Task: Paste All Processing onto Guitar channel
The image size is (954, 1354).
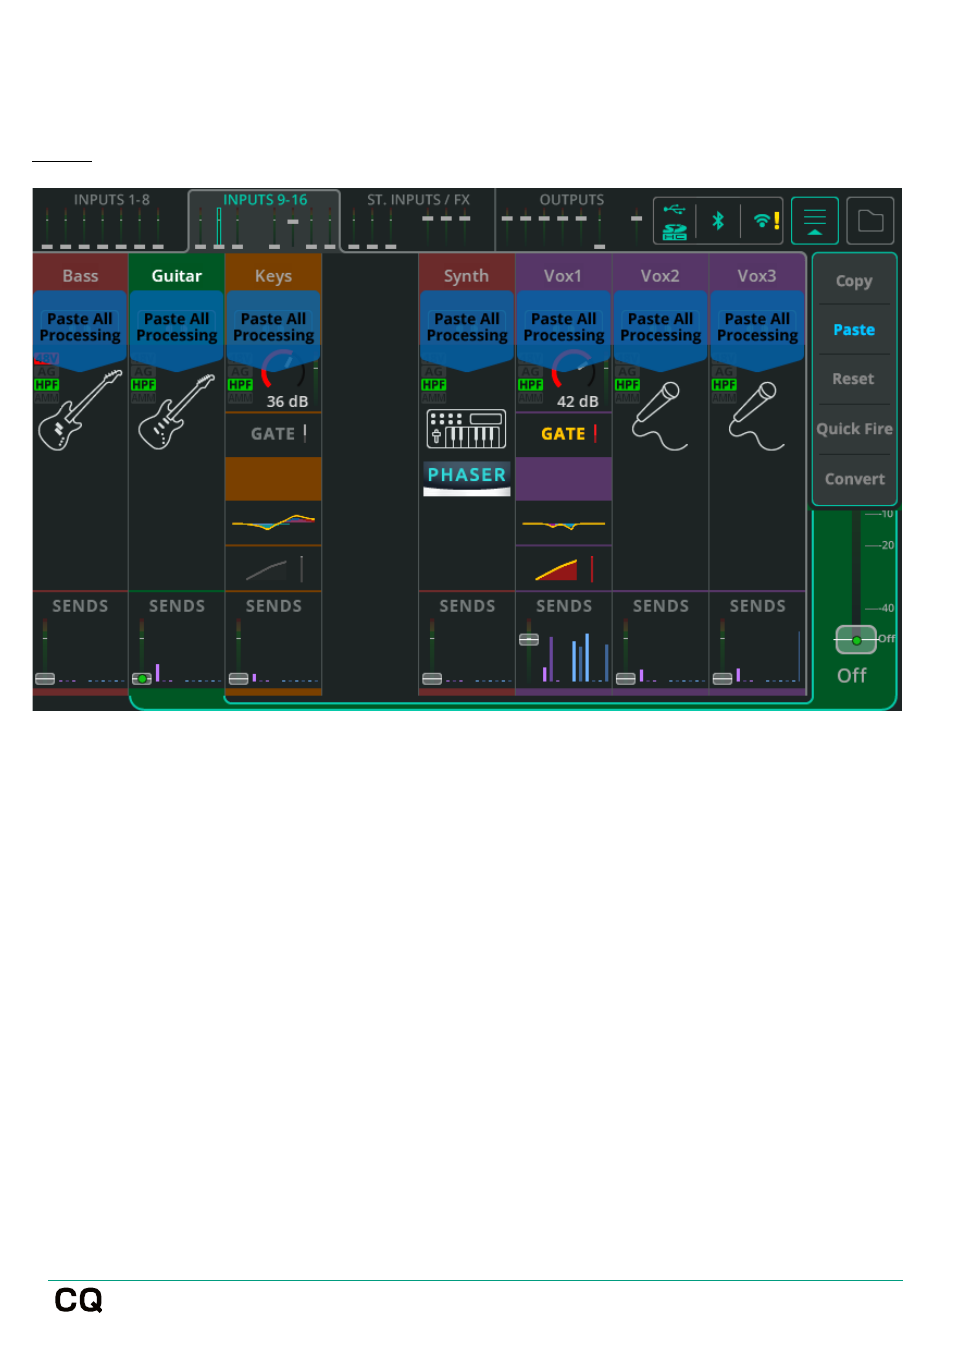Action: [177, 328]
